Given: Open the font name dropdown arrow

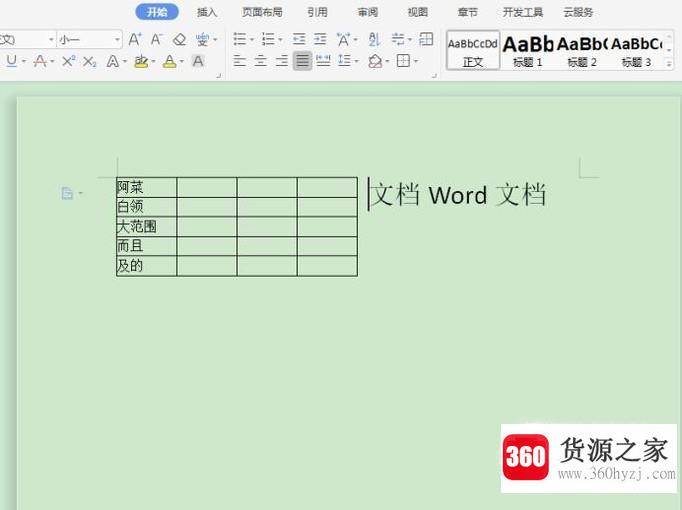Looking at the screenshot, I should point(51,40).
